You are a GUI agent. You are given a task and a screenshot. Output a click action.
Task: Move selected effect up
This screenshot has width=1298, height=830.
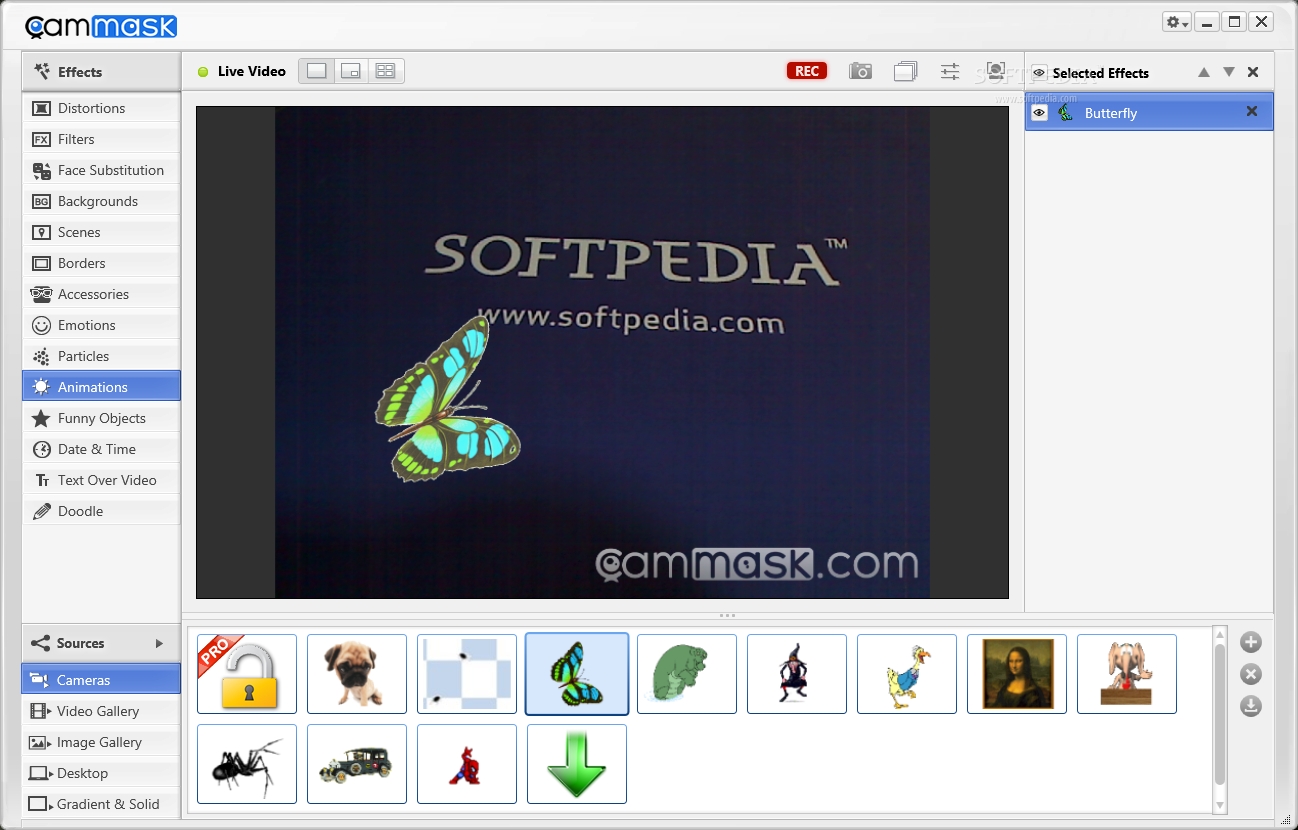[x=1204, y=72]
